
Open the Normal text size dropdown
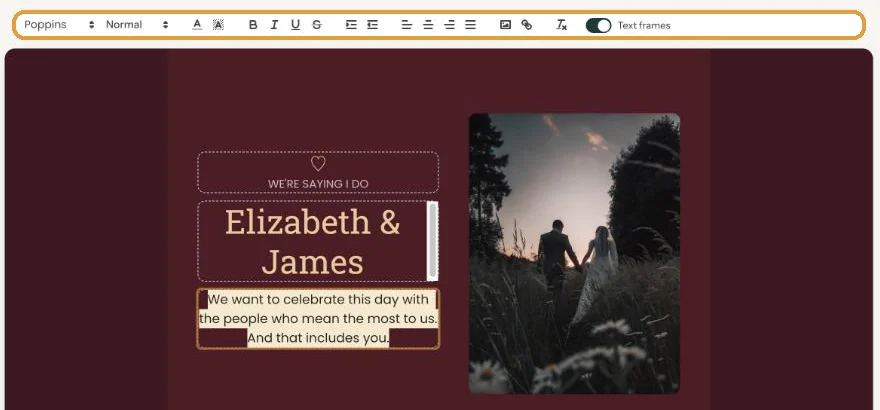click(x=137, y=25)
